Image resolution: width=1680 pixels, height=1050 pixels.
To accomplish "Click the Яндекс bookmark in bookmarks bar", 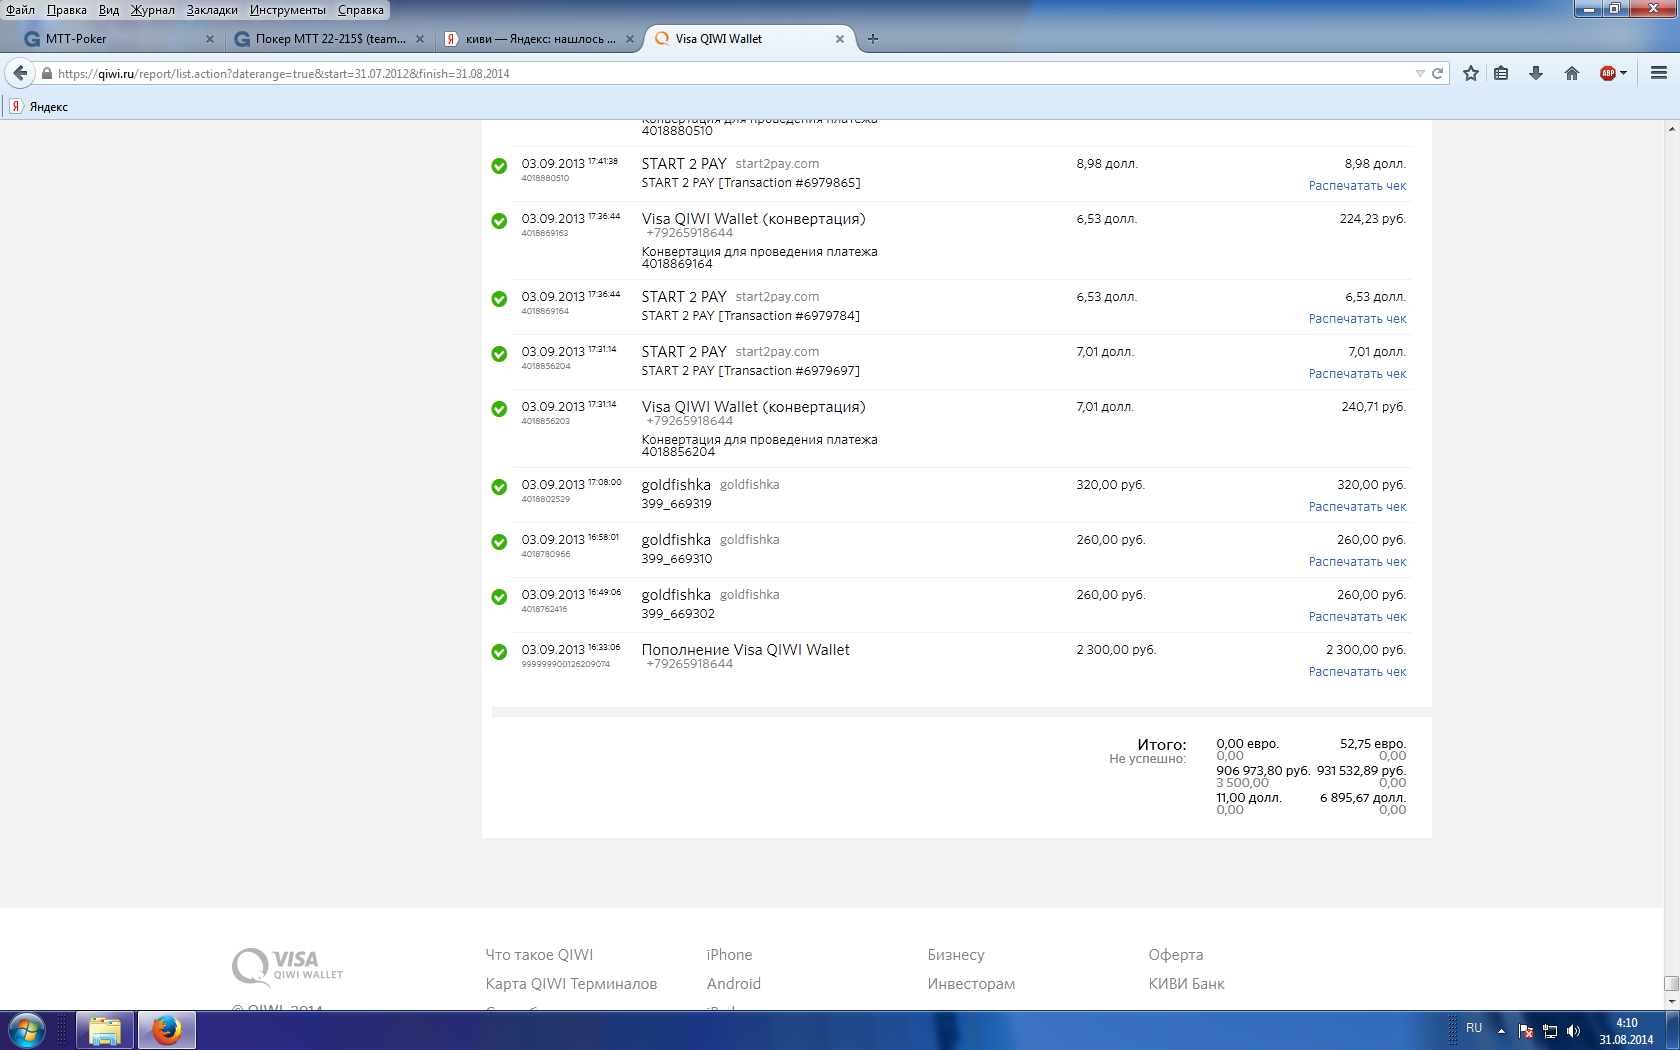I will tap(39, 107).
